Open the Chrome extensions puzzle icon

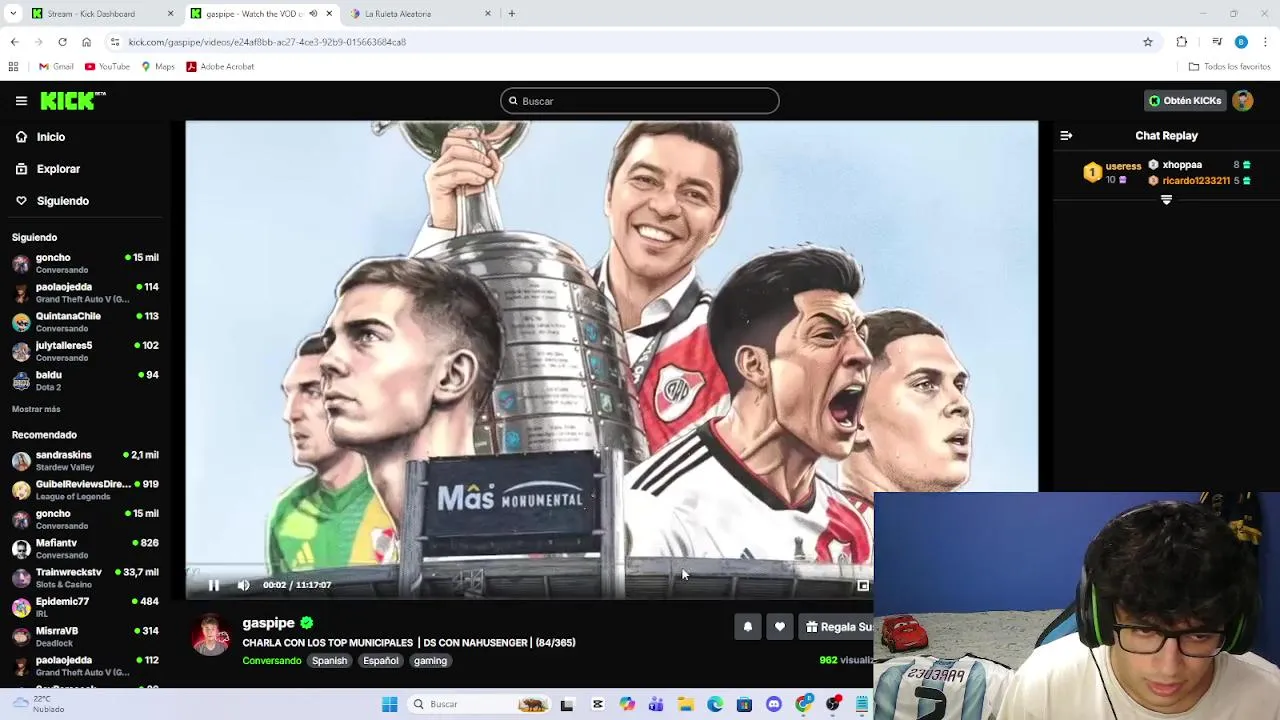(1182, 42)
